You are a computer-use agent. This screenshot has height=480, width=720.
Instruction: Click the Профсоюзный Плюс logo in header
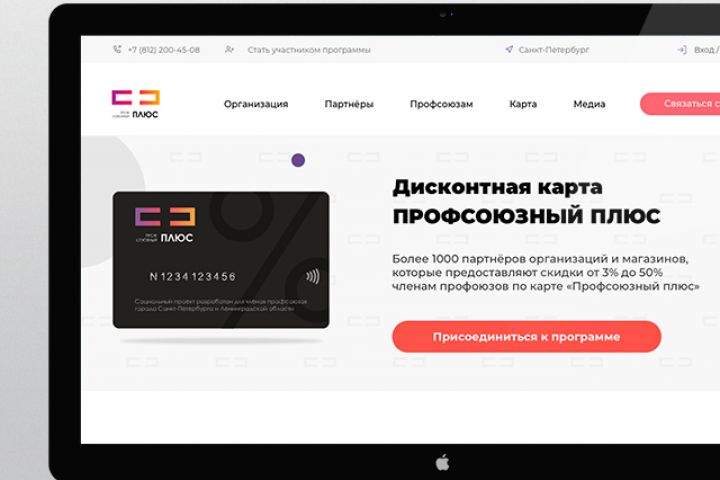click(x=135, y=104)
